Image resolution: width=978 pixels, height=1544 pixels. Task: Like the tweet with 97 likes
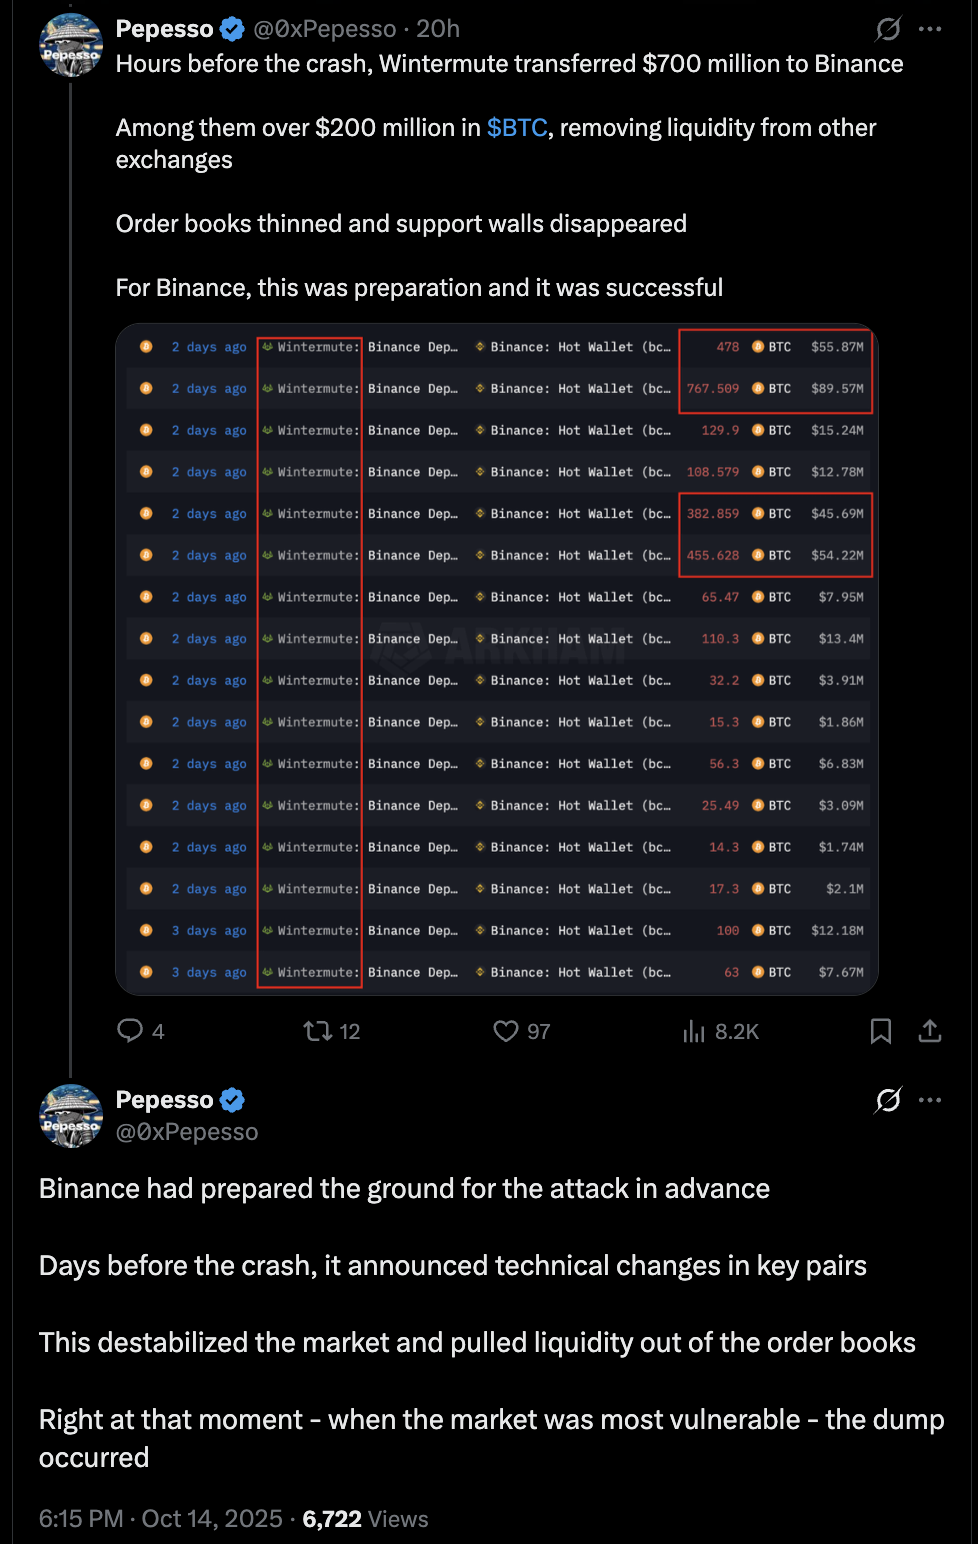pyautogui.click(x=506, y=1031)
